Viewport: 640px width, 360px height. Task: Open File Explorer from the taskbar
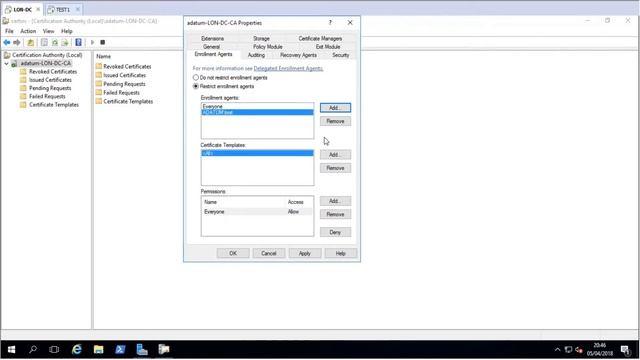tap(98, 349)
